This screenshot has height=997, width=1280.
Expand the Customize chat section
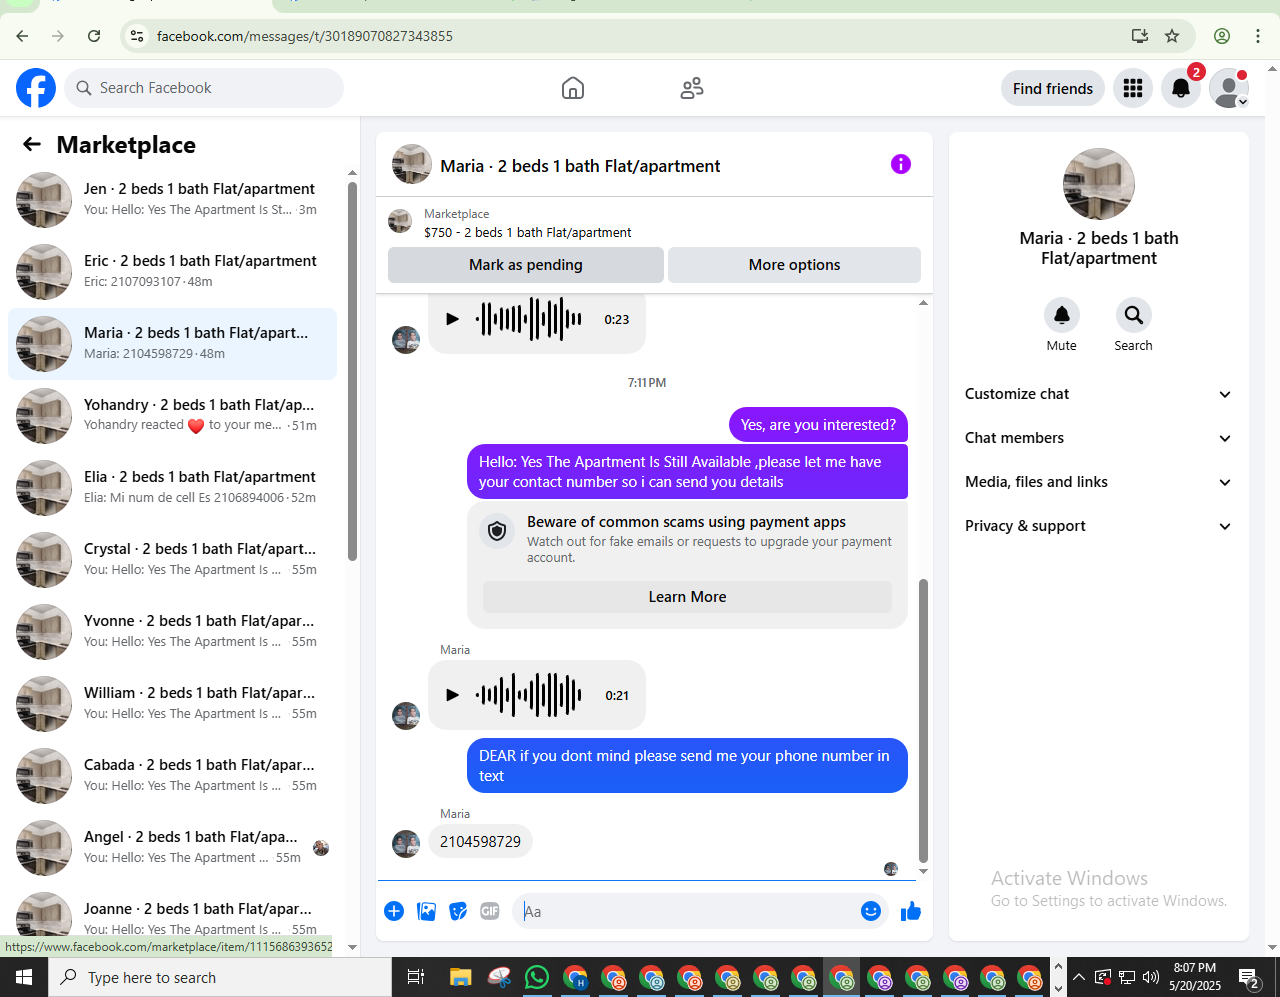point(1098,394)
